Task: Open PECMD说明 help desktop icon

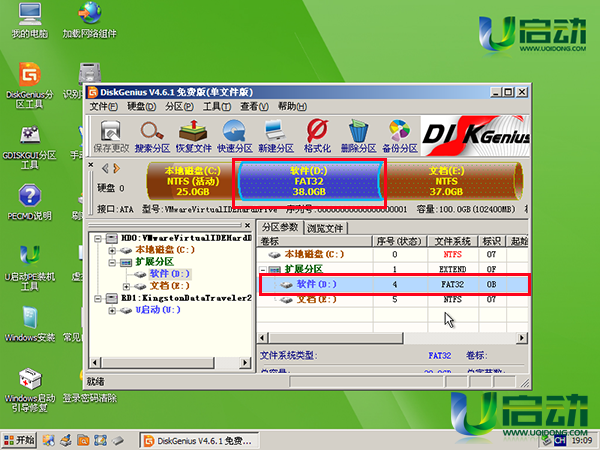Action: click(x=29, y=202)
